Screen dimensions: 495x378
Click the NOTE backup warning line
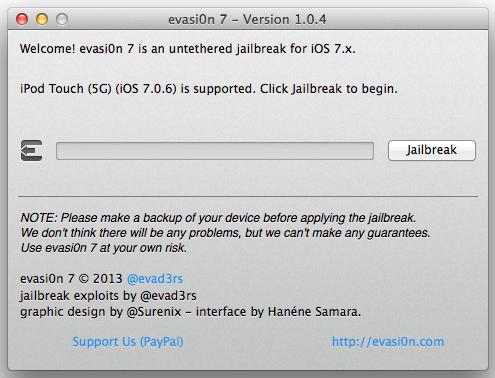click(x=218, y=218)
